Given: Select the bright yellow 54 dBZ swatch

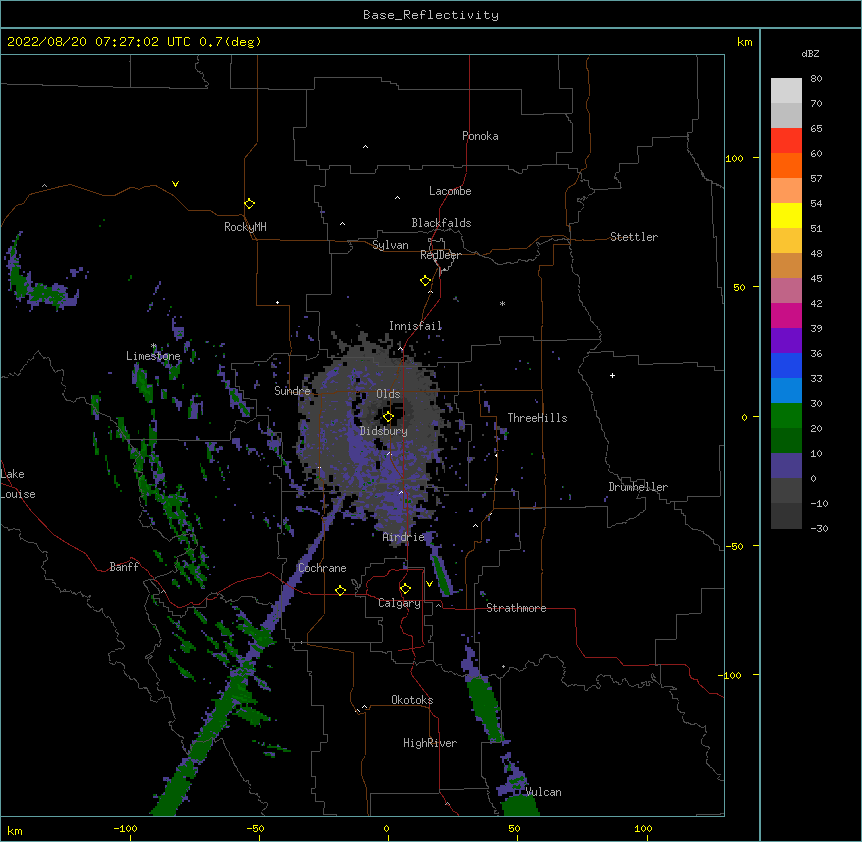Looking at the screenshot, I should click(786, 215).
